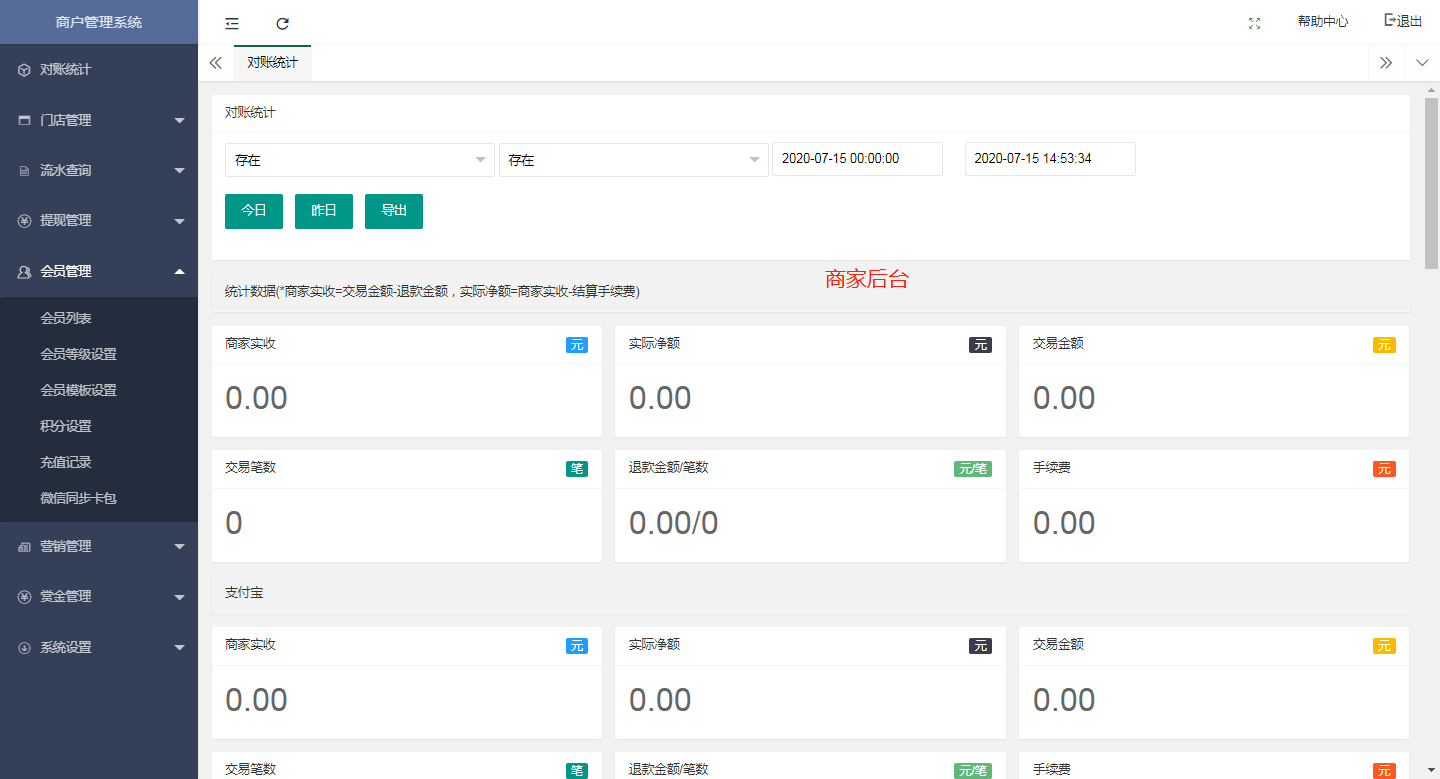Click the 赏金管理 yen icon
The image size is (1440, 779).
tap(24, 597)
